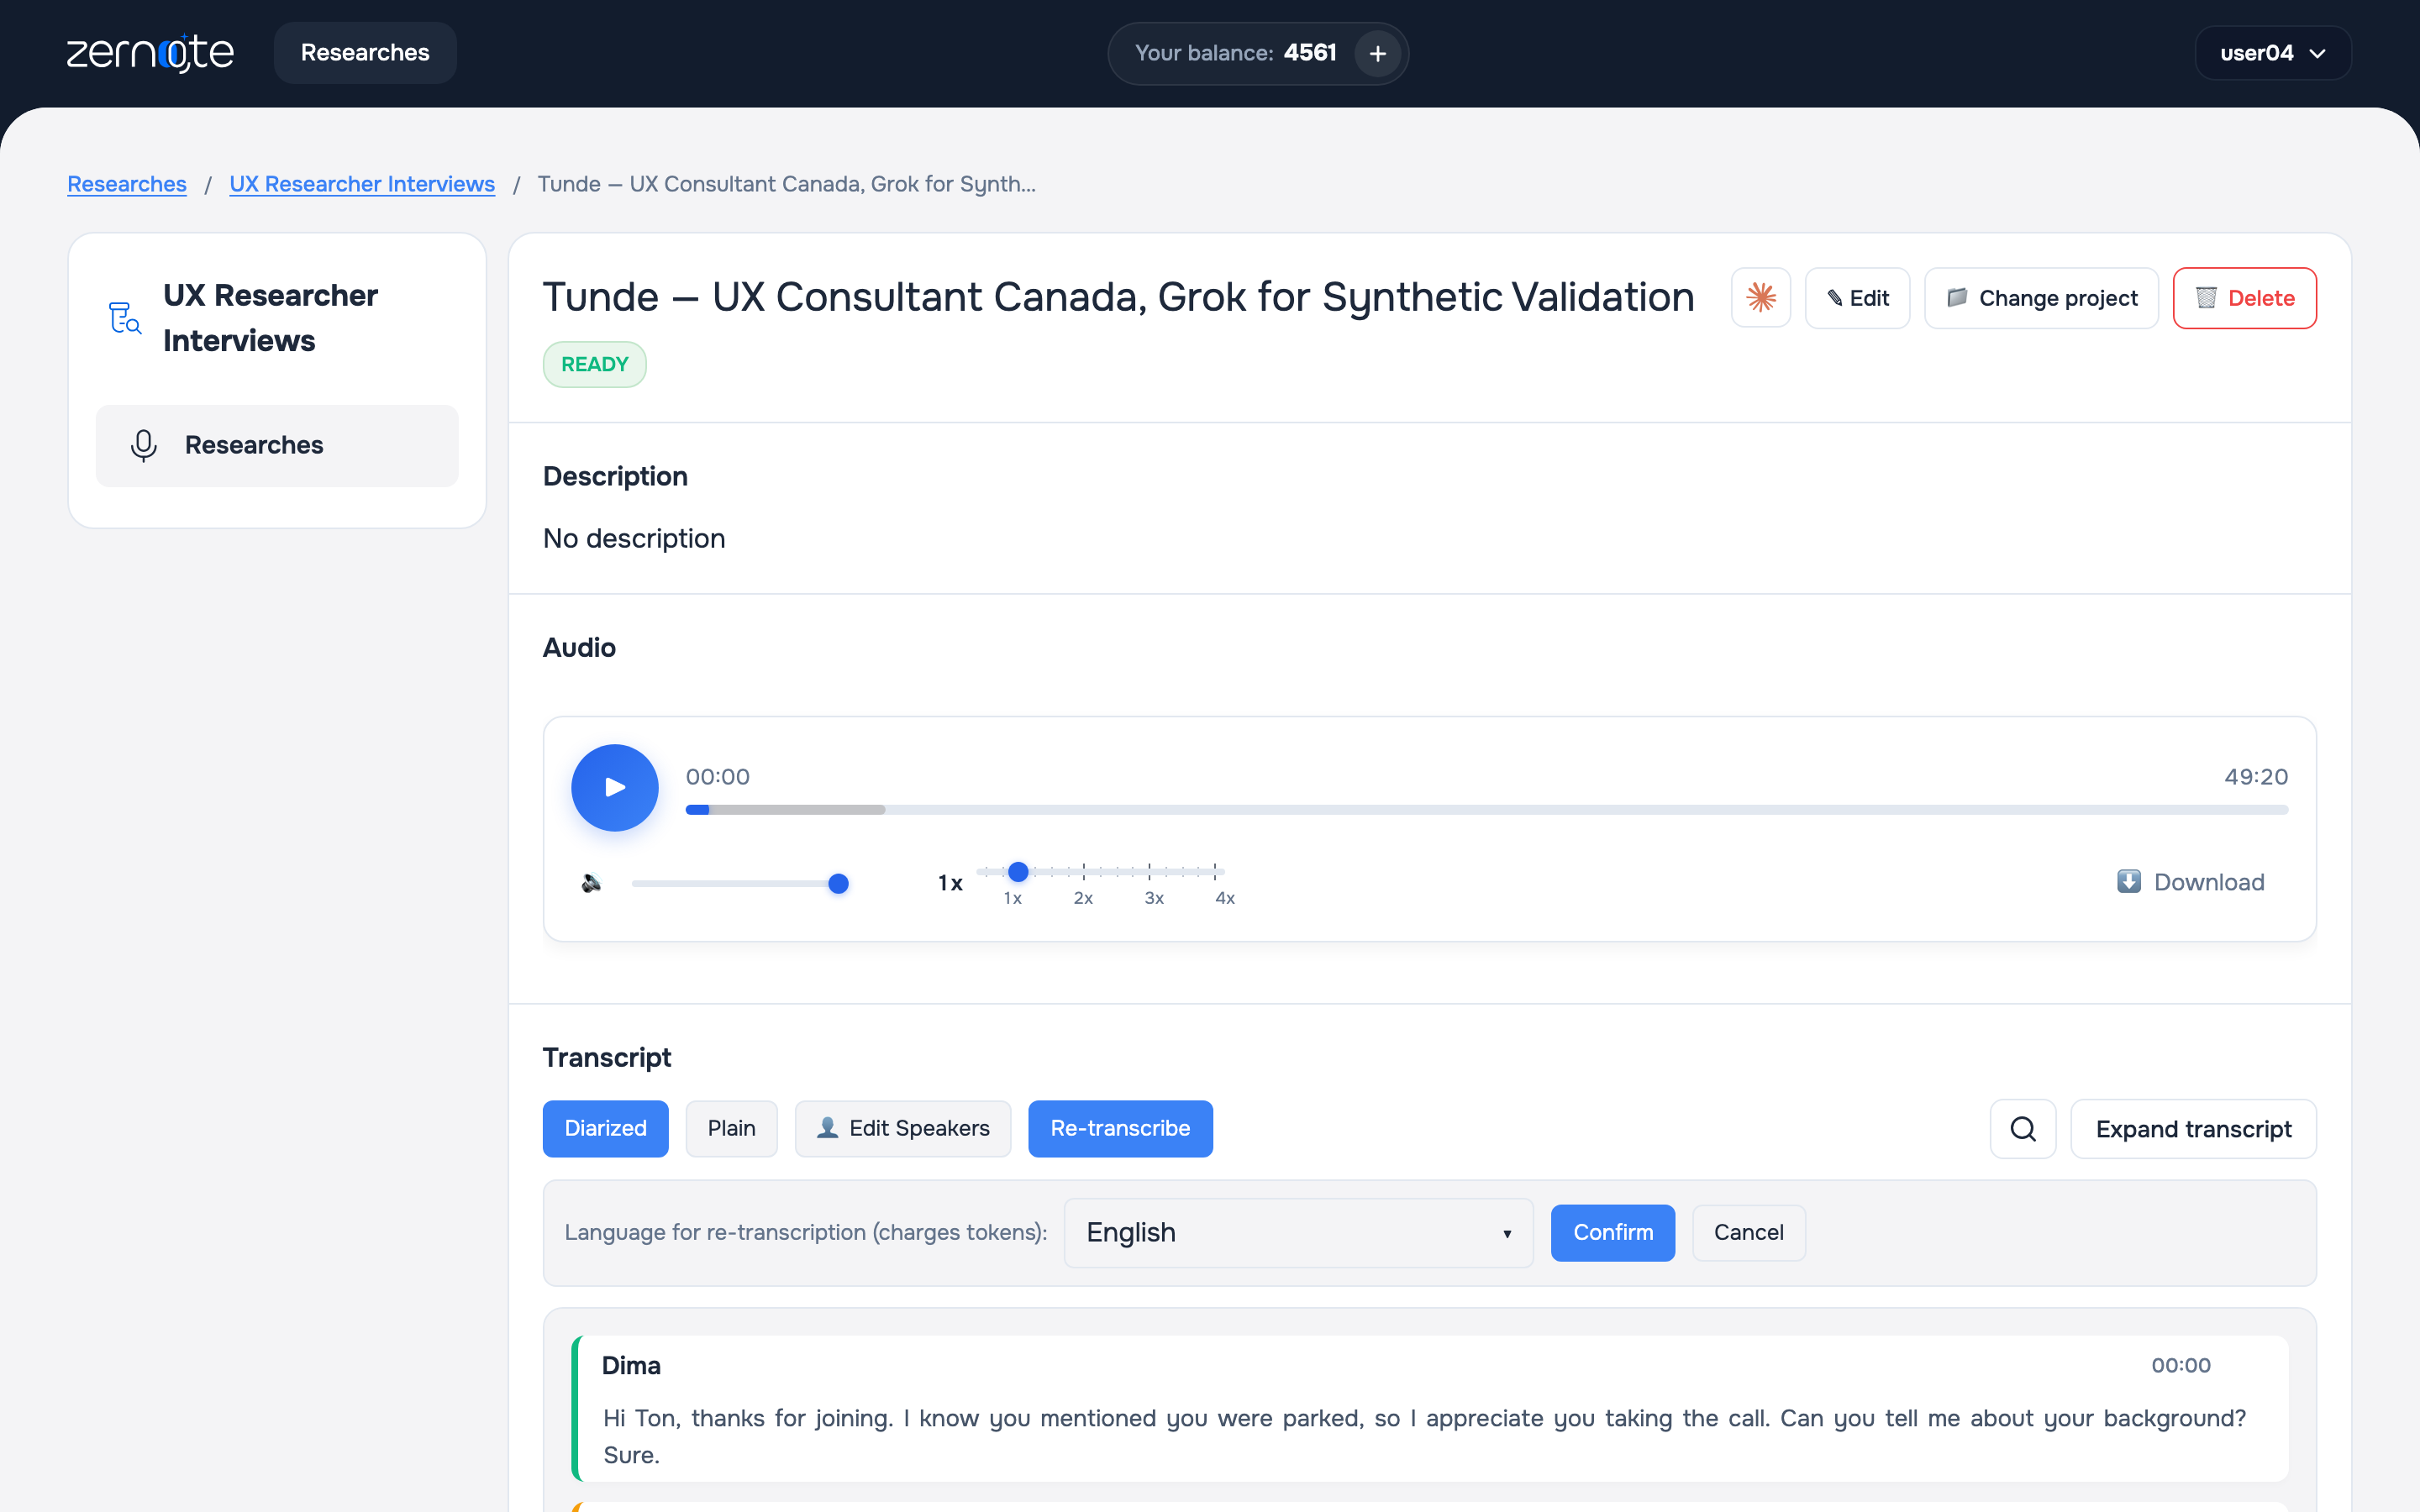Download the audio file
2420x1512 pixels.
click(2190, 882)
